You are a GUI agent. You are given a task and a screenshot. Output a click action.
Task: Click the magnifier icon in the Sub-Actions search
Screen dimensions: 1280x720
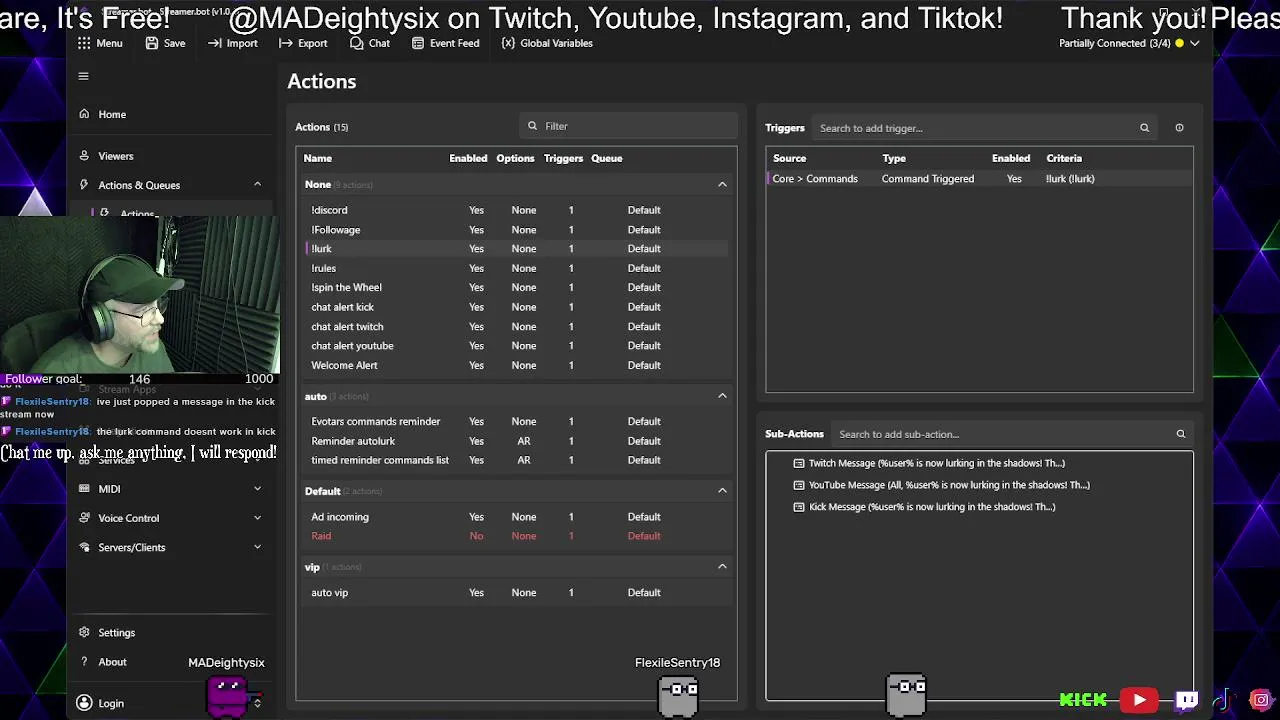[x=1181, y=434]
